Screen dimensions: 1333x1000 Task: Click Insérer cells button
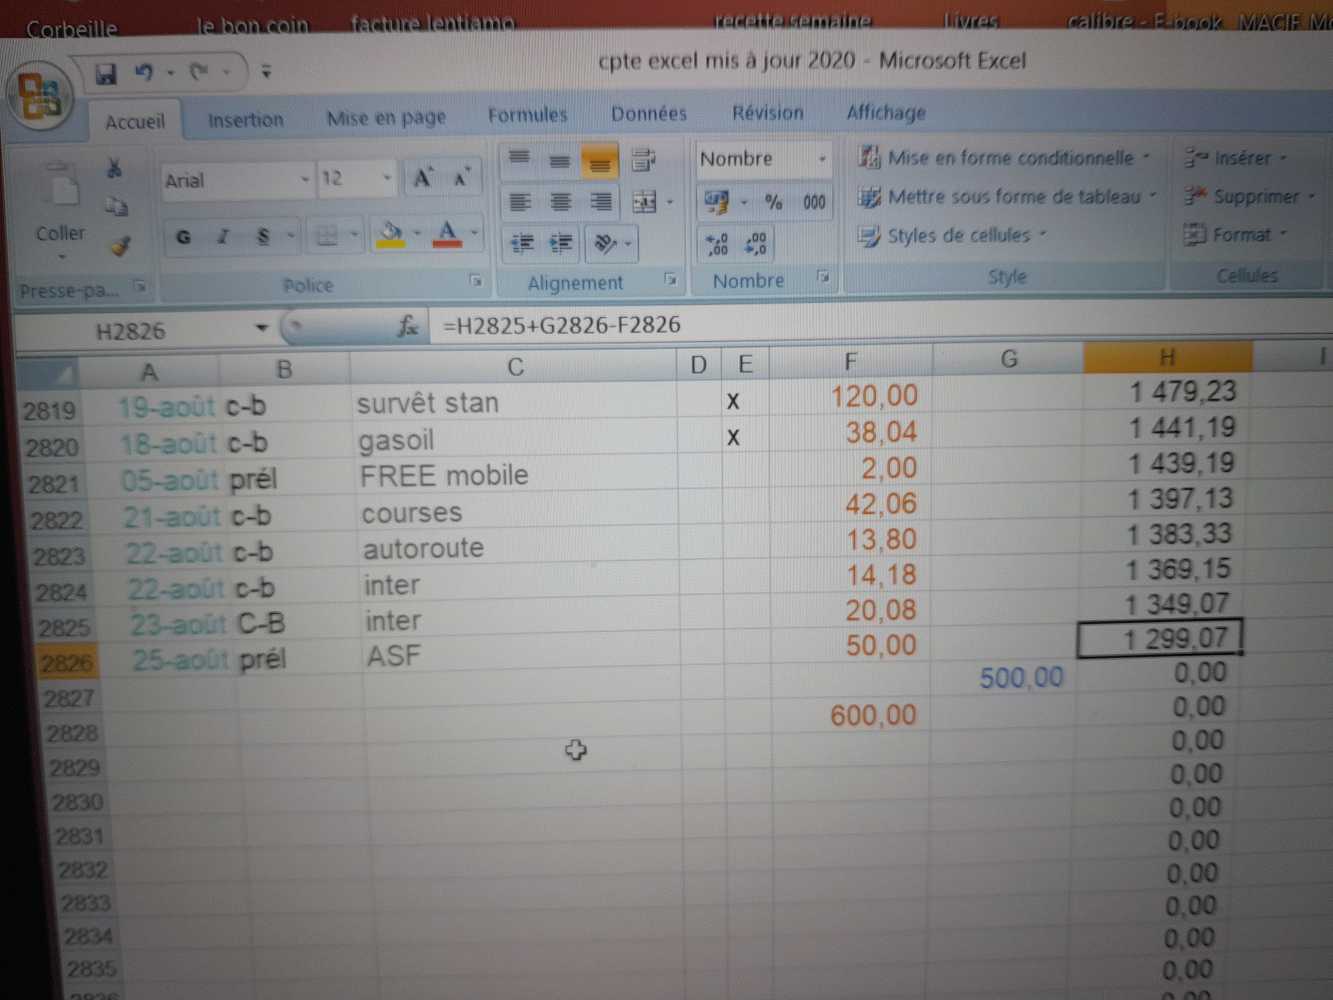[x=1237, y=158]
